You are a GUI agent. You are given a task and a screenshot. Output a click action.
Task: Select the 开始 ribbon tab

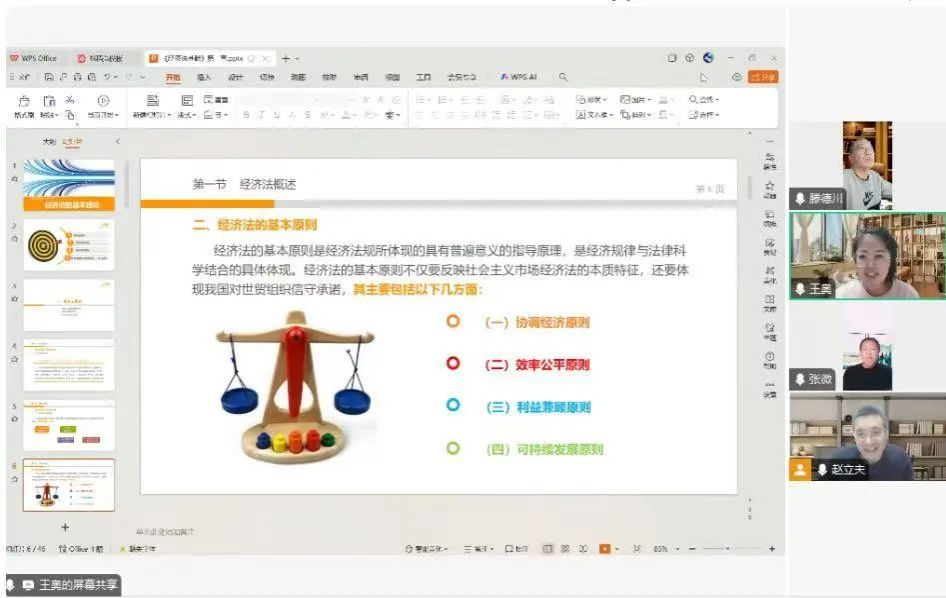pyautogui.click(x=173, y=77)
